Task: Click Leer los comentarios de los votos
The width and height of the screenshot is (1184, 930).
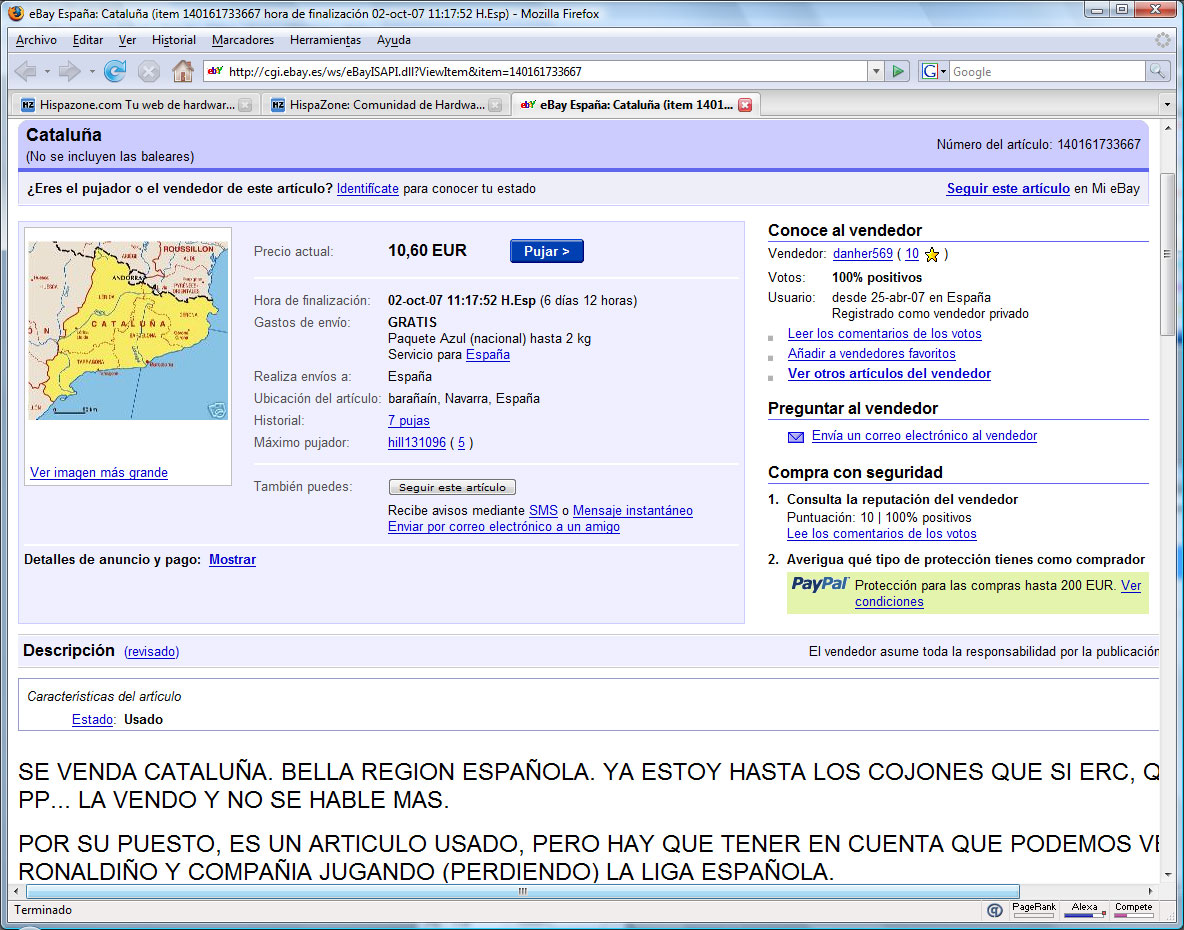Action: (884, 334)
